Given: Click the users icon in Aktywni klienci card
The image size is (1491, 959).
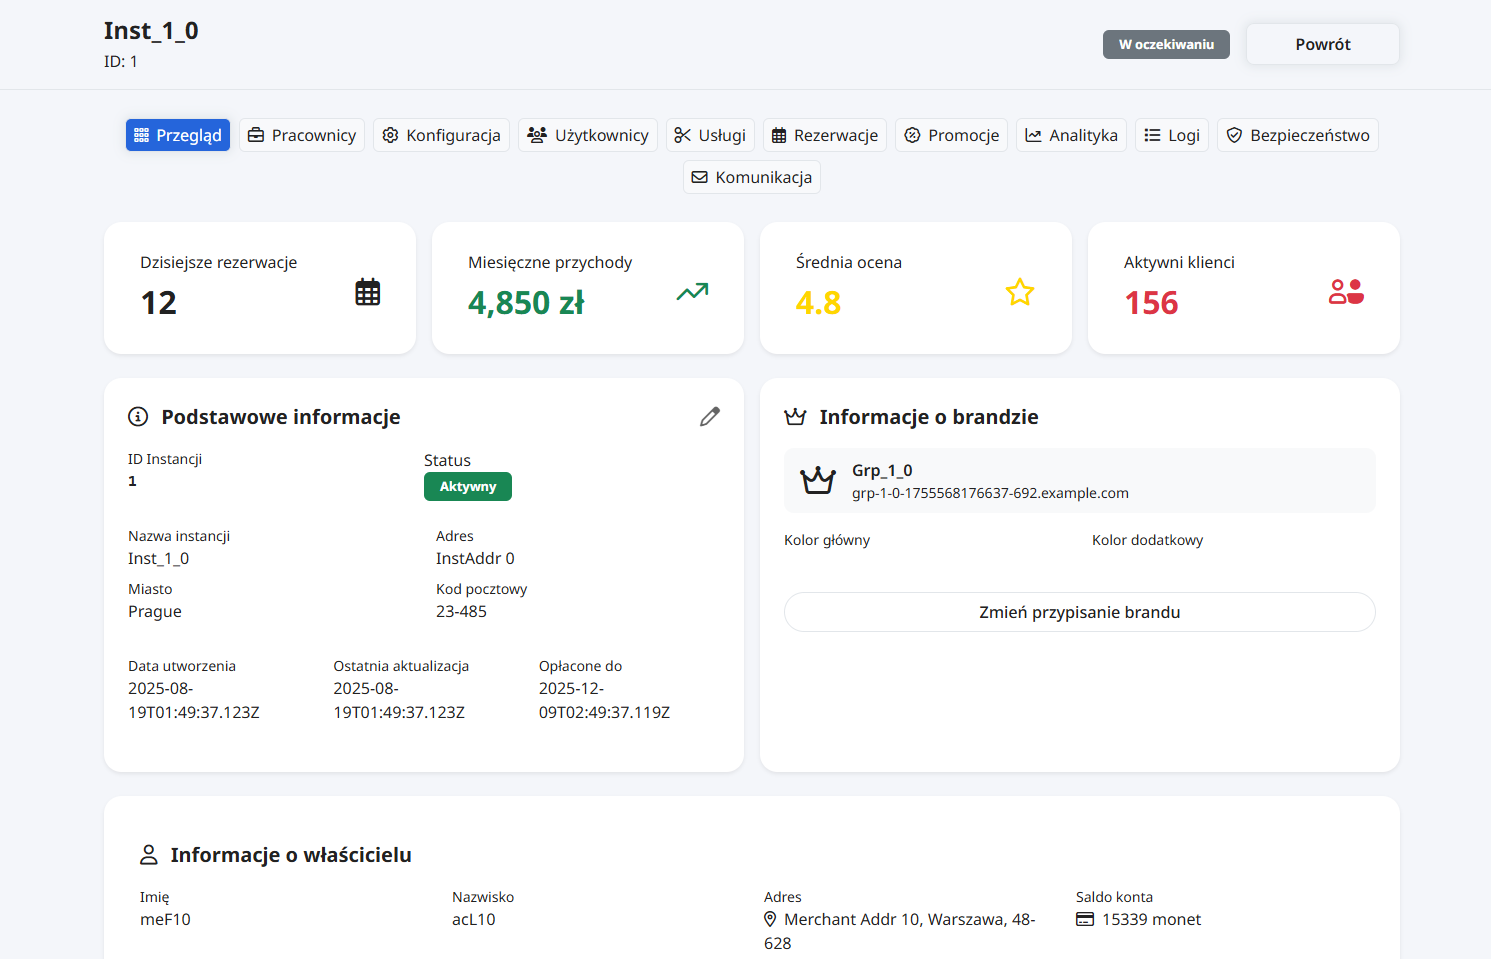Looking at the screenshot, I should (x=1347, y=292).
